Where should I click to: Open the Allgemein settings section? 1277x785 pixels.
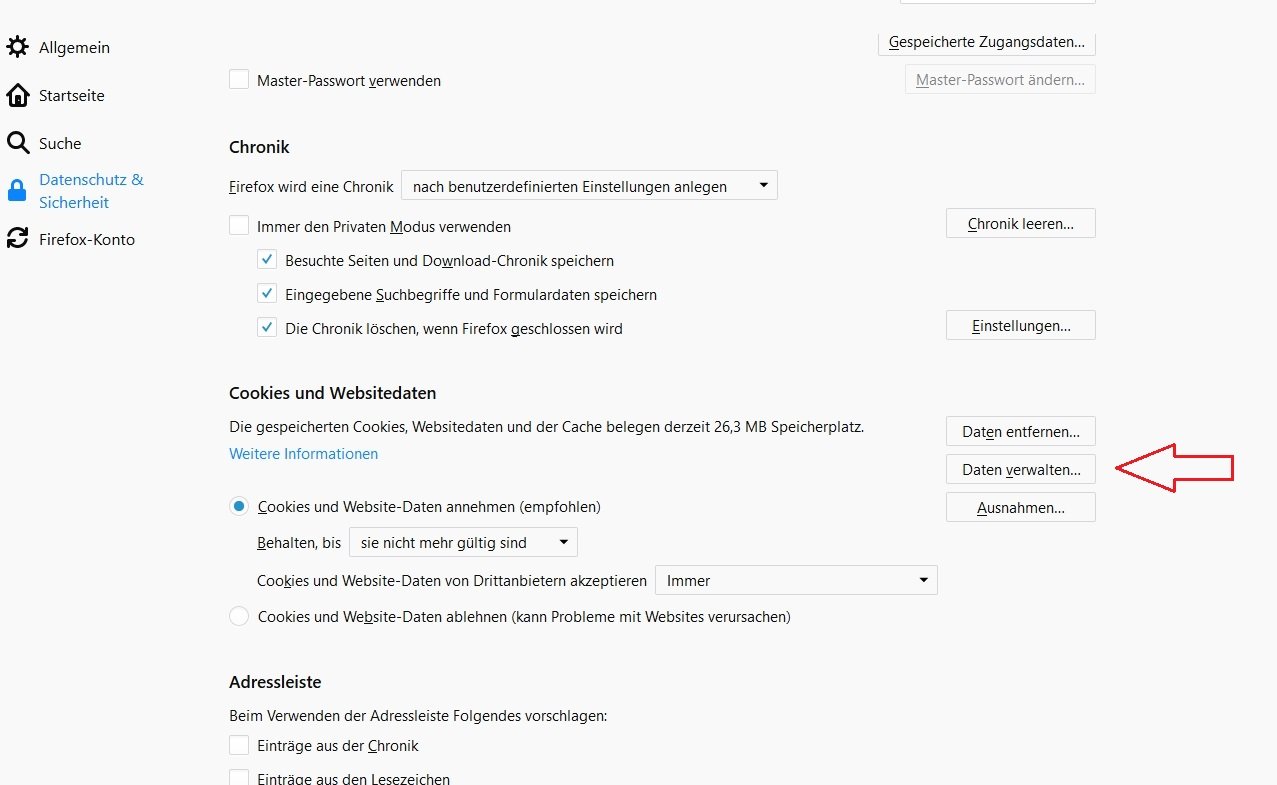point(74,48)
